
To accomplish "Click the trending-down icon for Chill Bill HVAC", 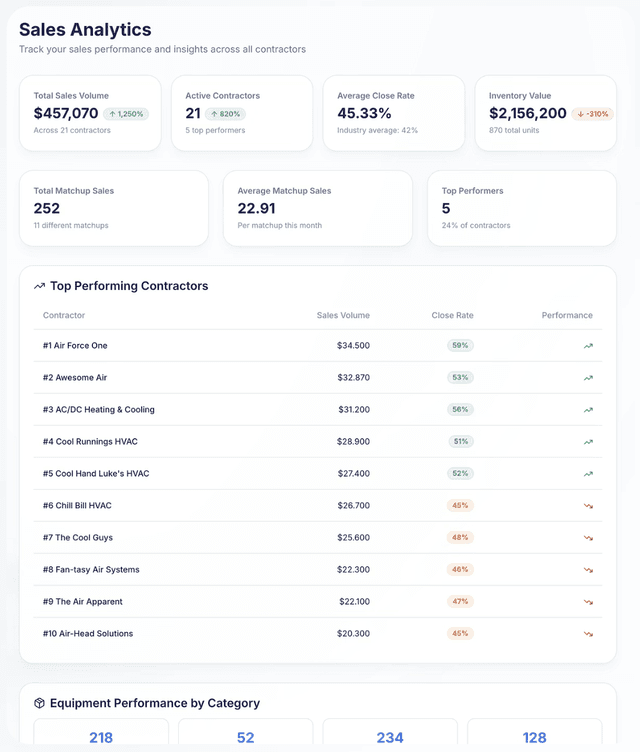I will (x=588, y=506).
